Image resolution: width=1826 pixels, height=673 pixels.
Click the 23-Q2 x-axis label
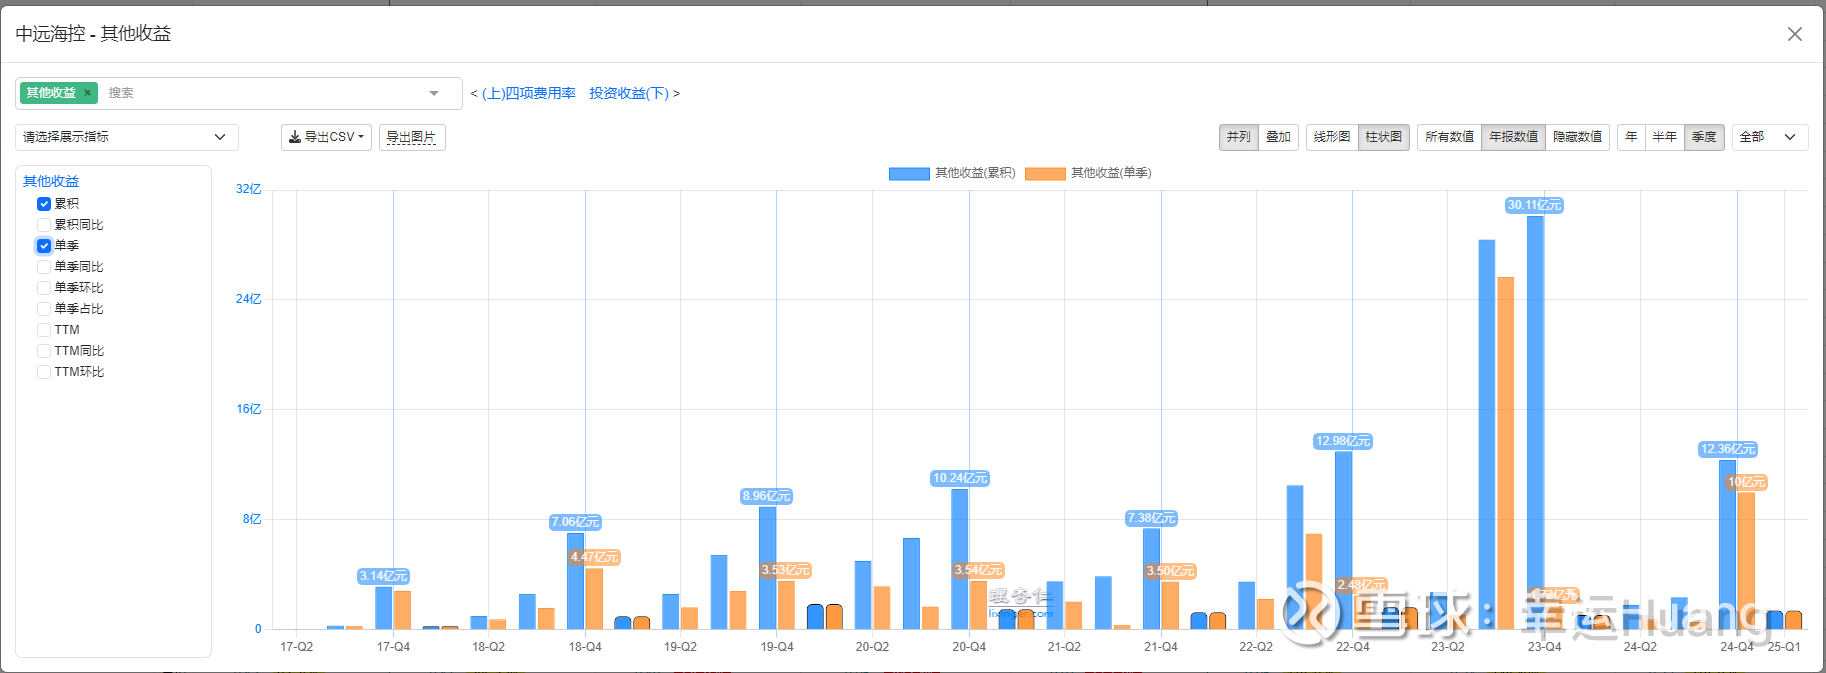click(1448, 647)
